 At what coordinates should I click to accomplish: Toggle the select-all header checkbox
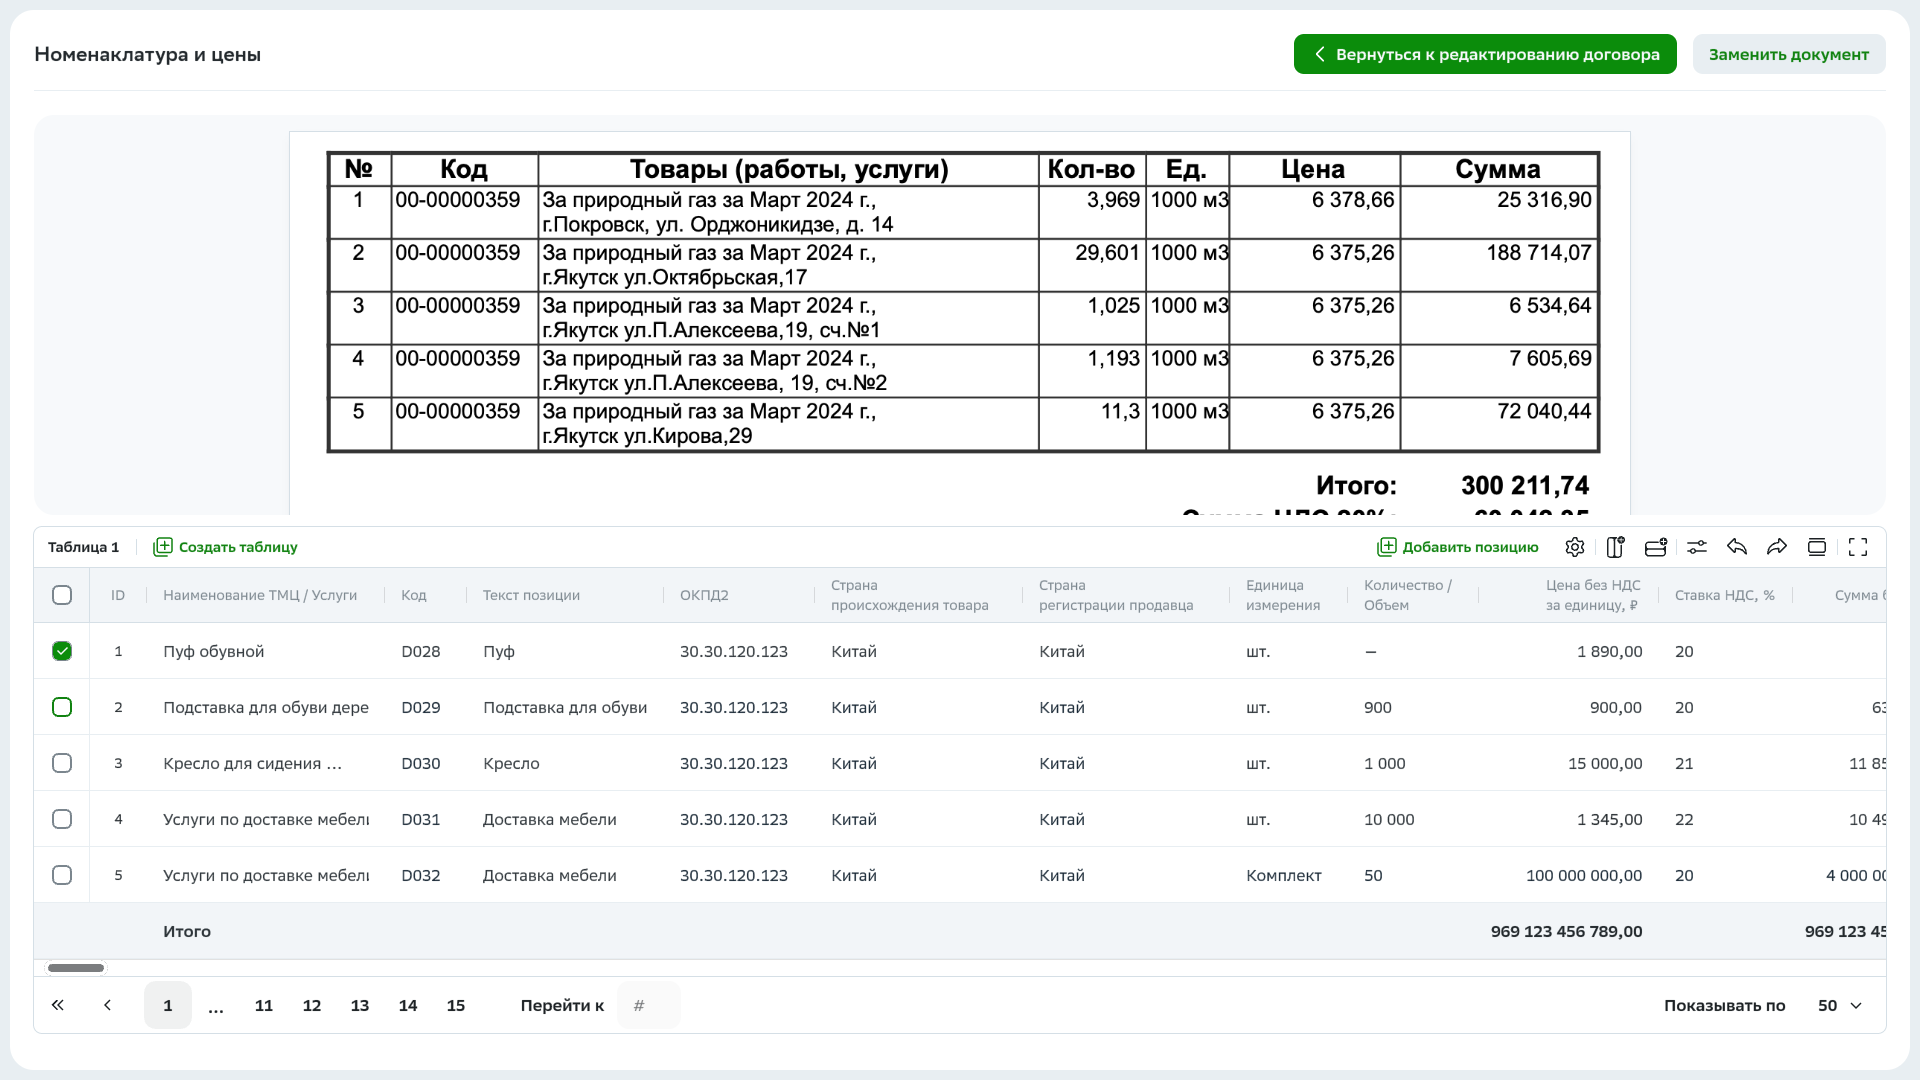[62, 595]
